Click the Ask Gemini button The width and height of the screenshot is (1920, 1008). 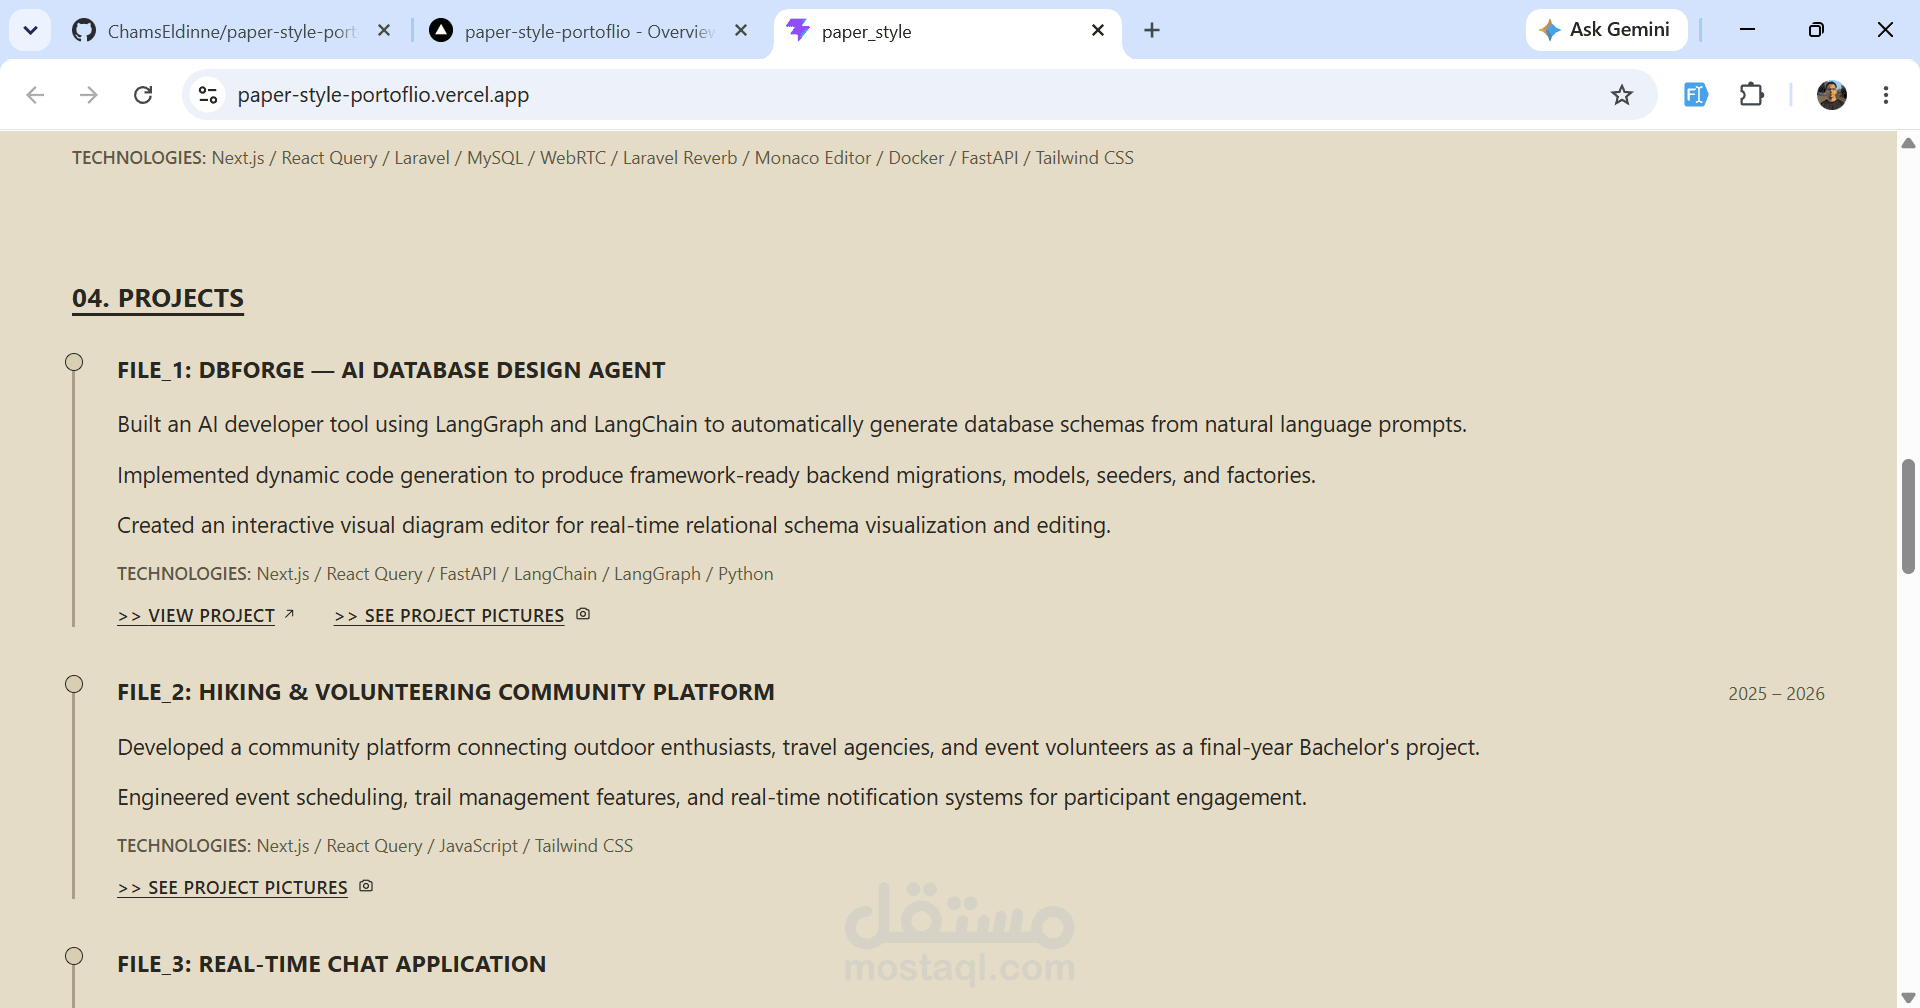[1606, 30]
